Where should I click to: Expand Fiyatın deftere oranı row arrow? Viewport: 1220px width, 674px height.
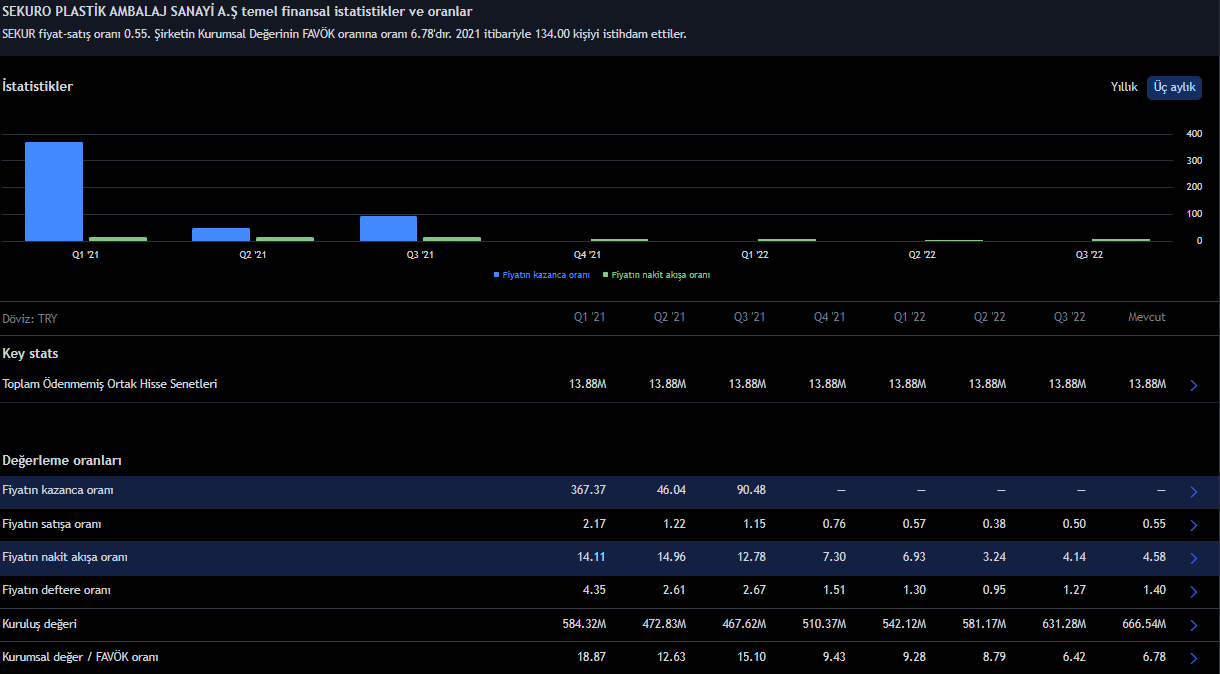point(1193,591)
